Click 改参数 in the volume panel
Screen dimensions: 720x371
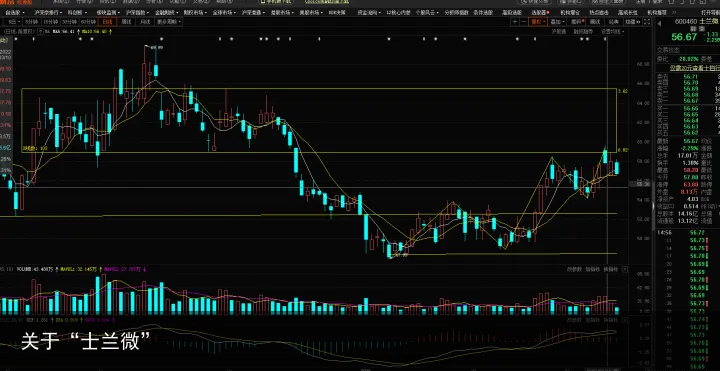pyautogui.click(x=574, y=269)
